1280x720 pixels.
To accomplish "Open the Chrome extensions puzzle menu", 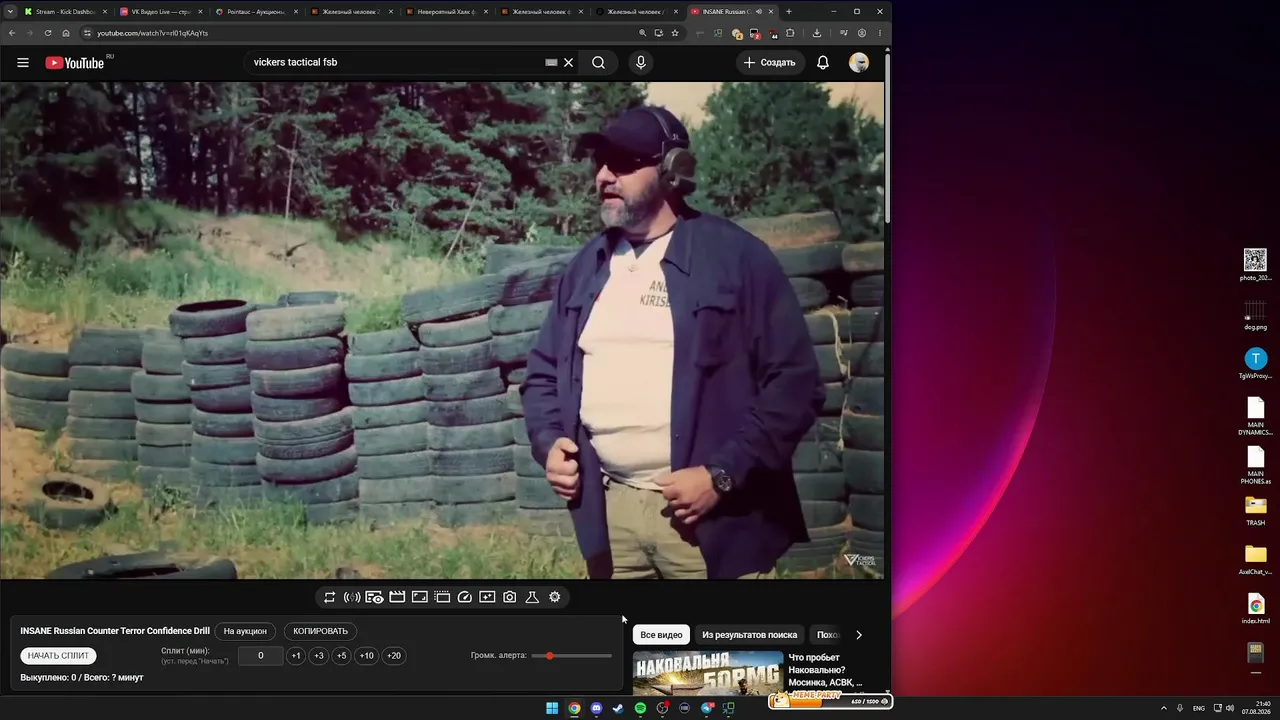I will click(x=790, y=33).
